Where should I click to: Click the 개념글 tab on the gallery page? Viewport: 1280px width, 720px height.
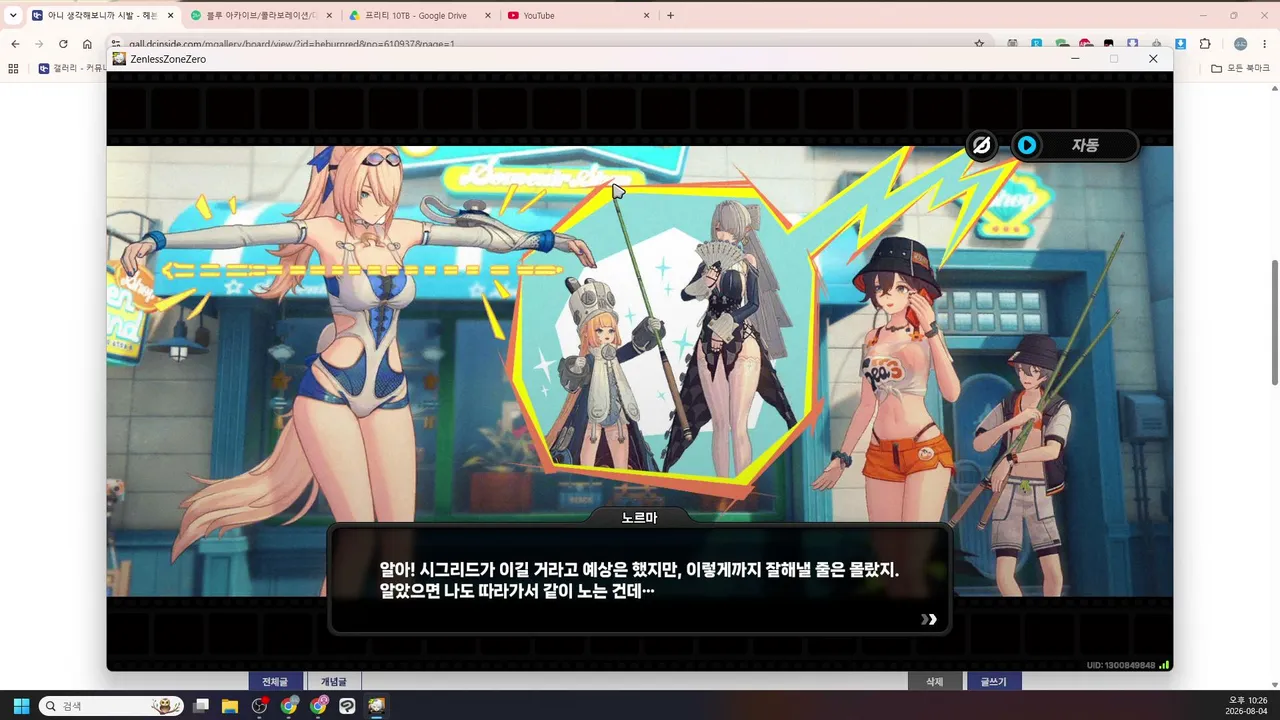tap(334, 681)
